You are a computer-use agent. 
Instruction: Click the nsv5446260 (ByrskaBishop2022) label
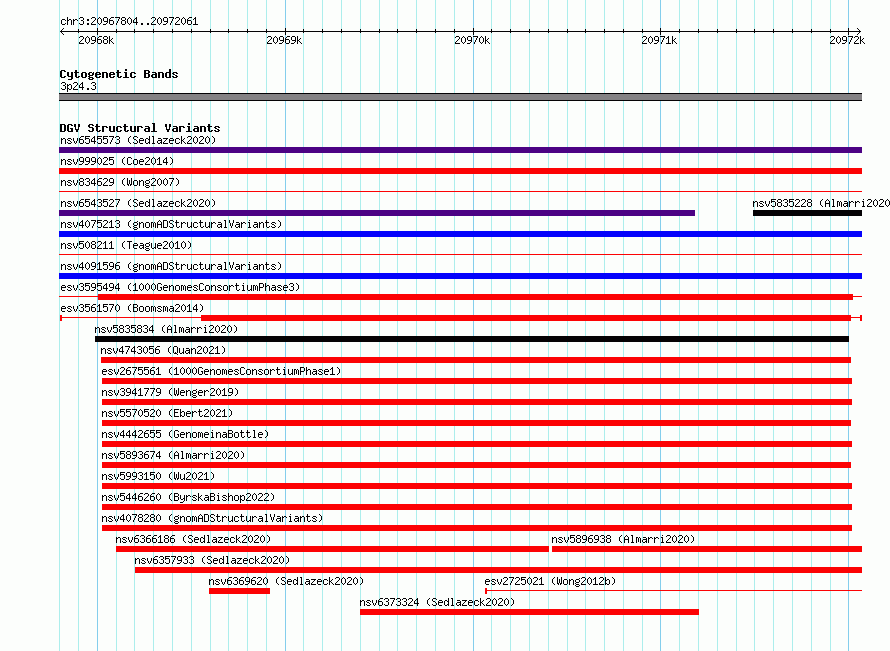[188, 497]
